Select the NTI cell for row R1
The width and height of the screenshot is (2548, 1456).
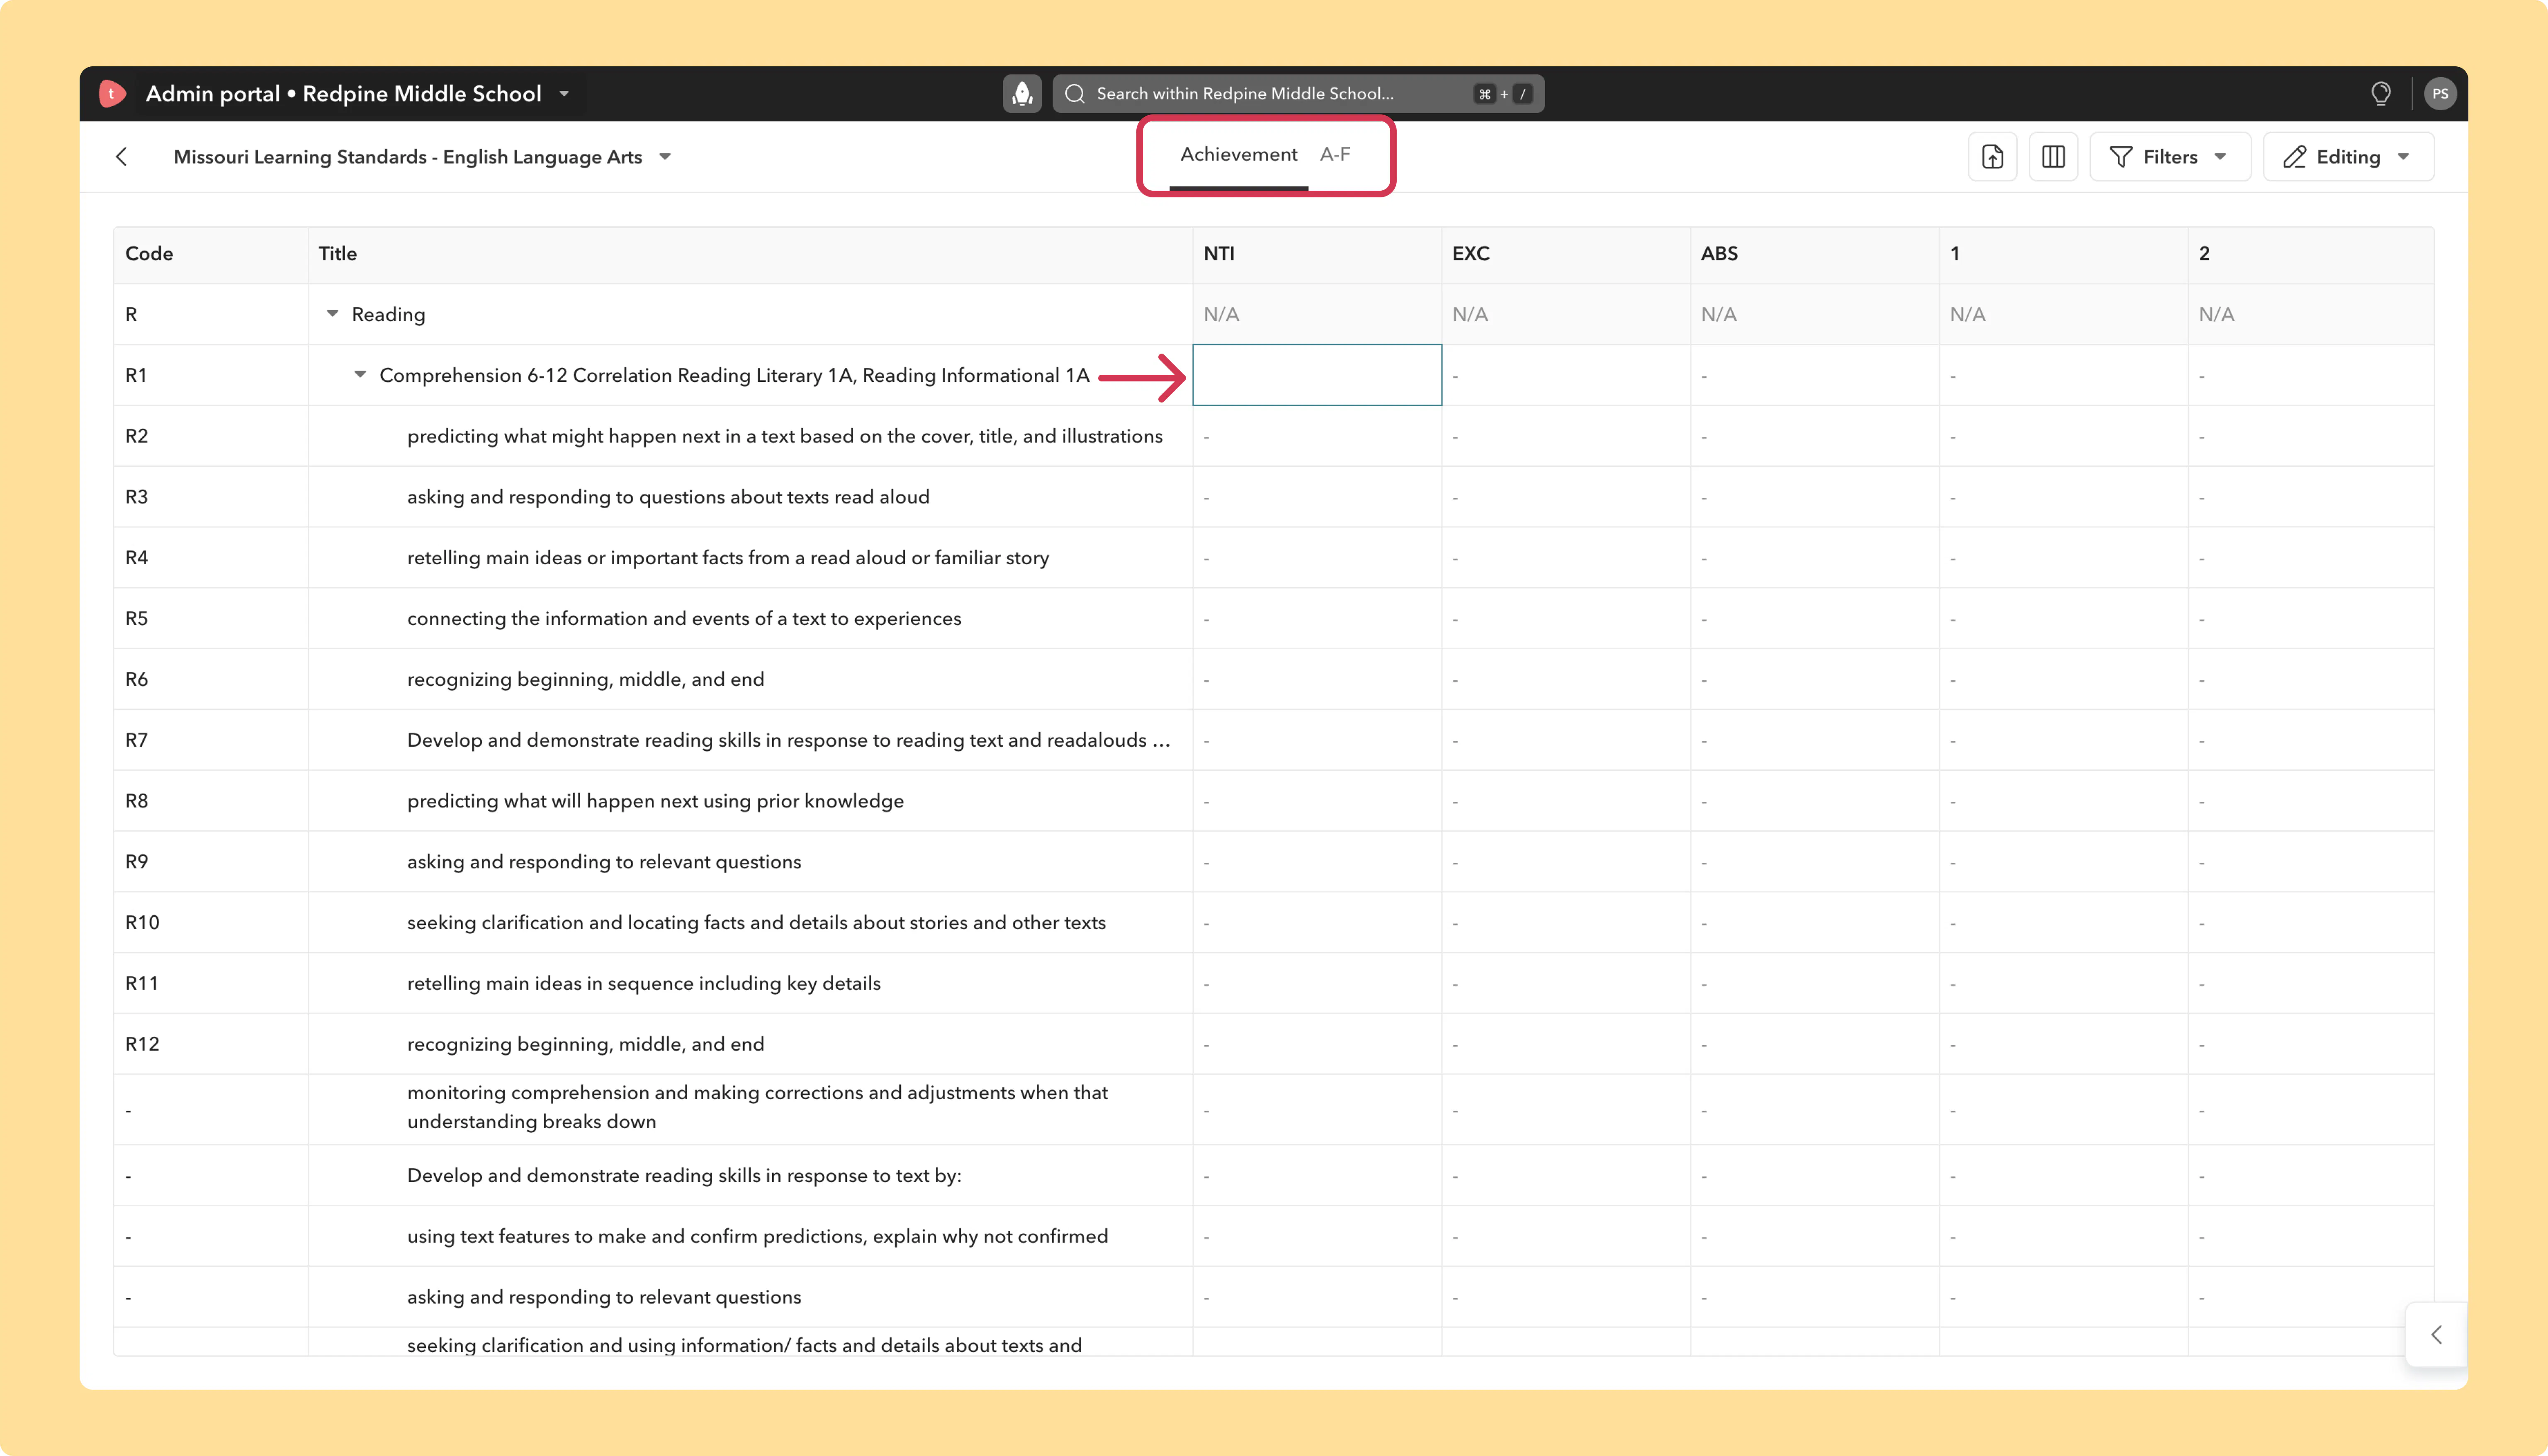(x=1317, y=375)
